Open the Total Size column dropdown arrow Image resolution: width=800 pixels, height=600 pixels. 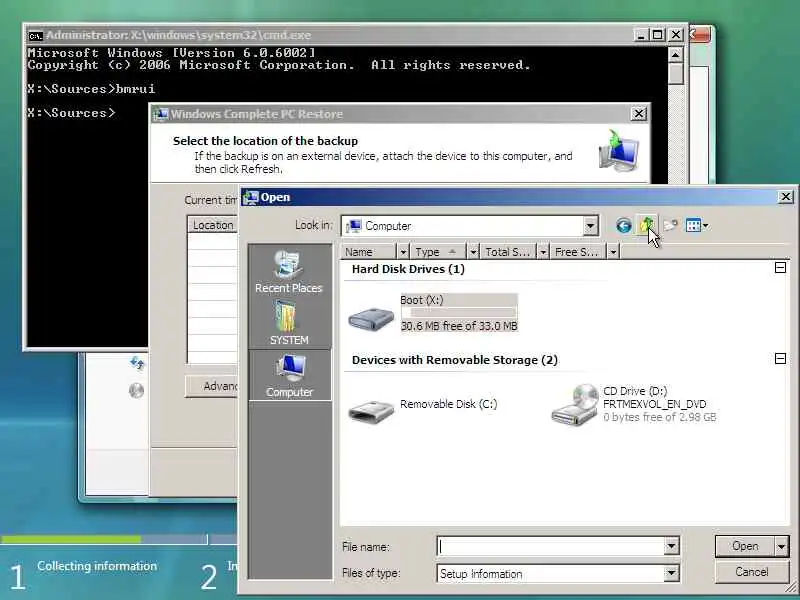[543, 252]
